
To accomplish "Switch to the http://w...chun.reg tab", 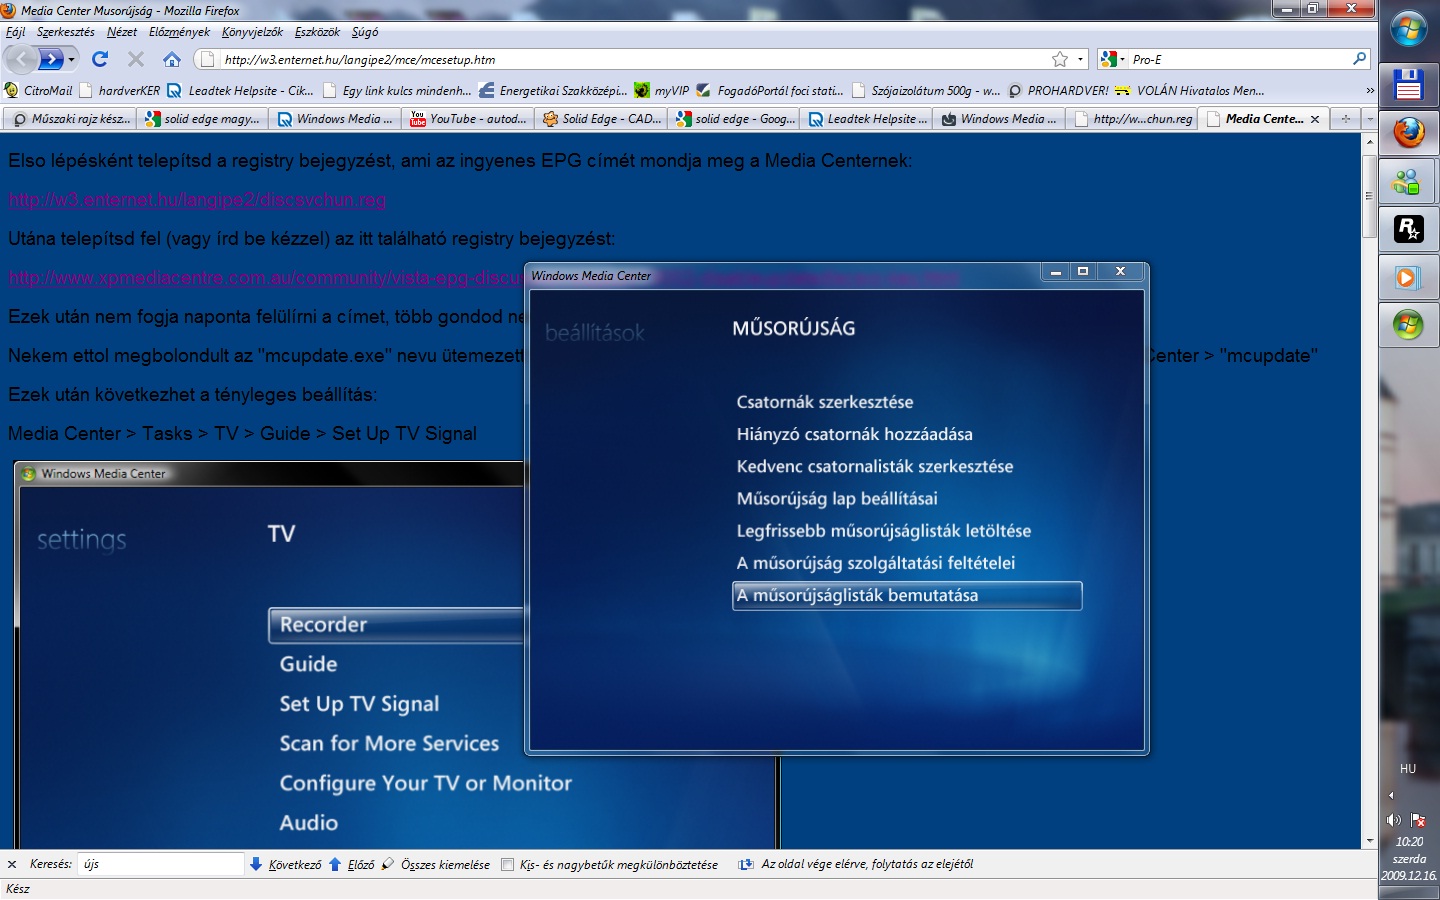I will pos(1132,119).
